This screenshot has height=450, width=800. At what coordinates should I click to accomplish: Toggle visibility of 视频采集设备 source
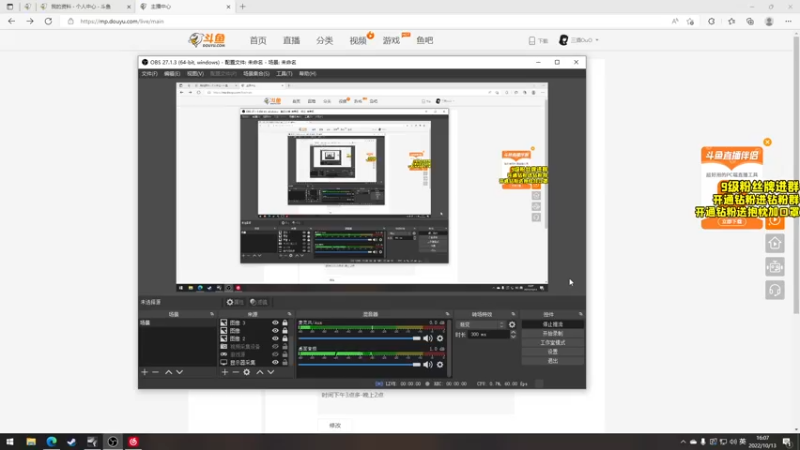275,346
